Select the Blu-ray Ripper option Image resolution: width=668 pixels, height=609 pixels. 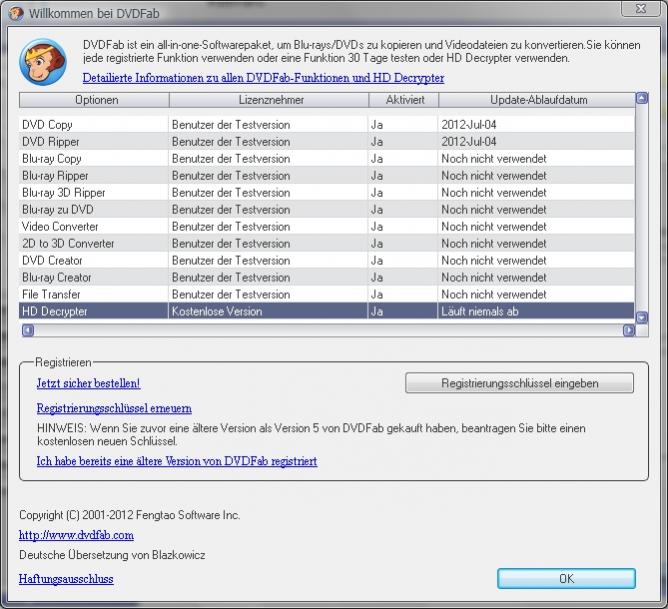tap(327, 175)
